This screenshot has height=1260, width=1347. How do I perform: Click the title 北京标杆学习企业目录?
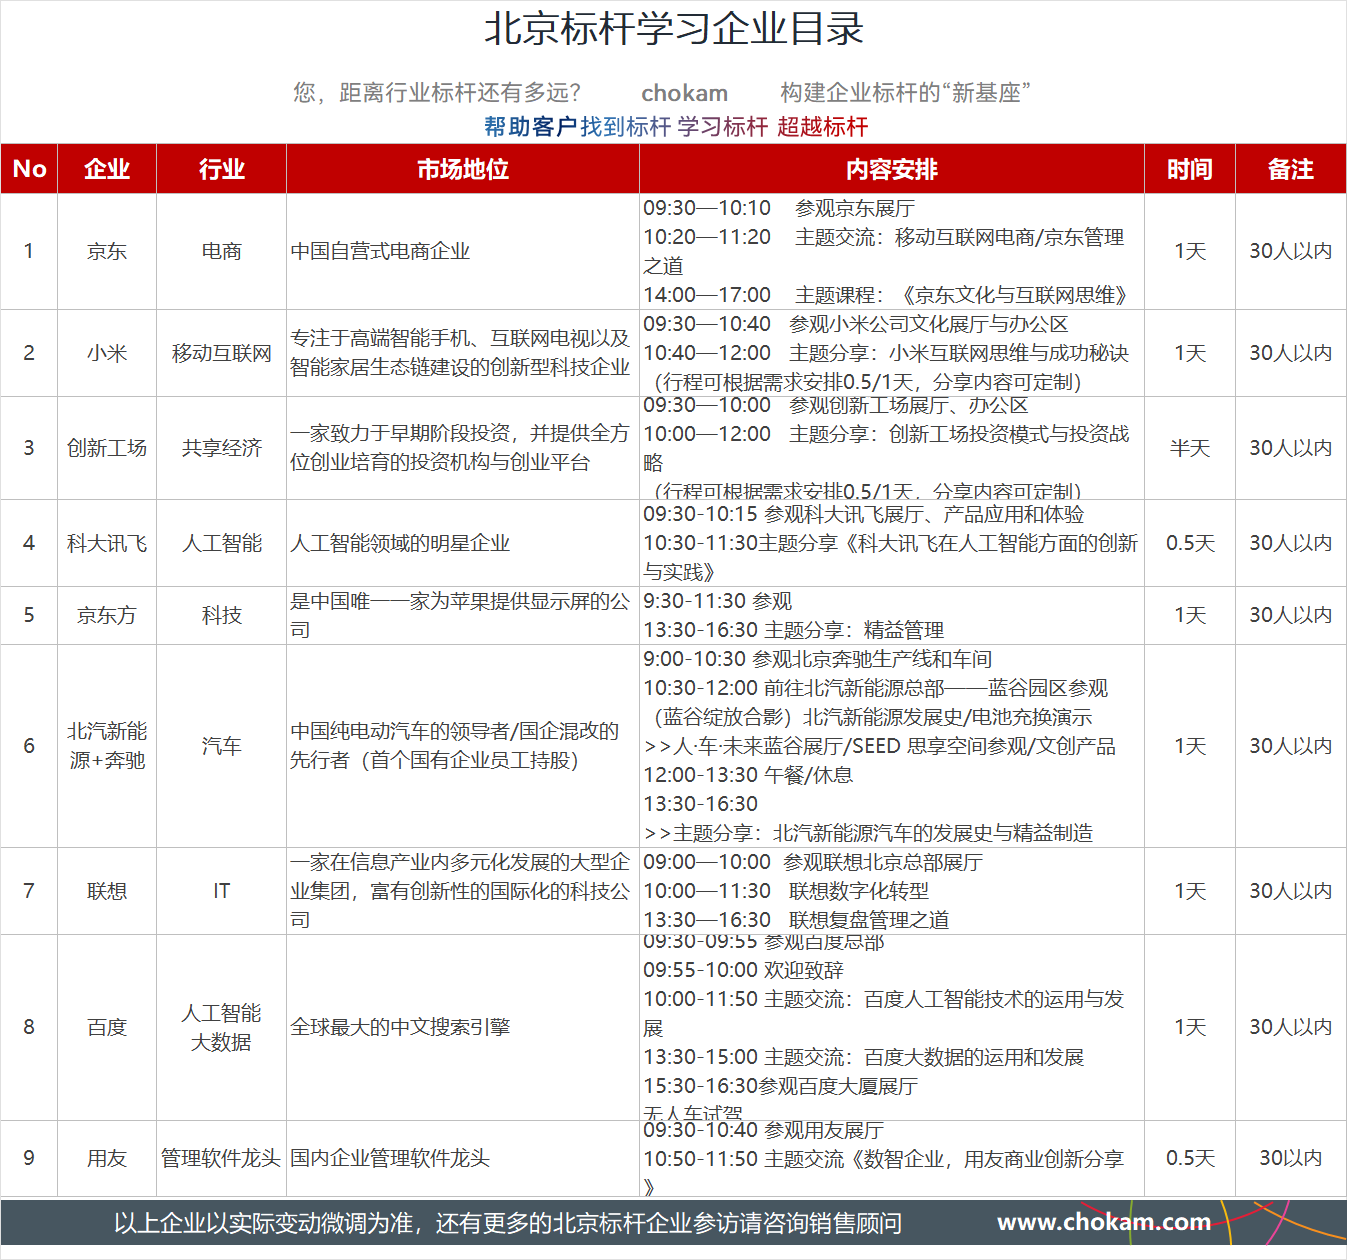[673, 29]
